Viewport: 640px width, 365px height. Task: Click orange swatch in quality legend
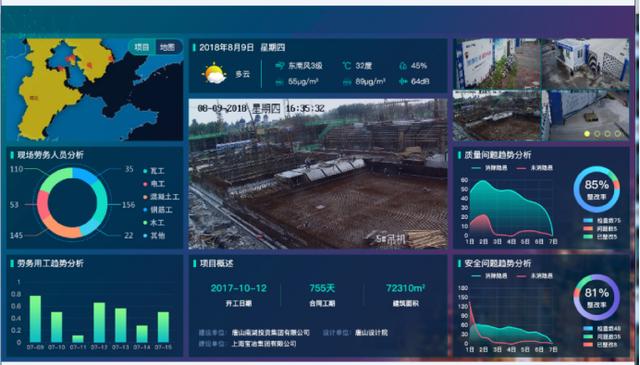pyautogui.click(x=588, y=229)
